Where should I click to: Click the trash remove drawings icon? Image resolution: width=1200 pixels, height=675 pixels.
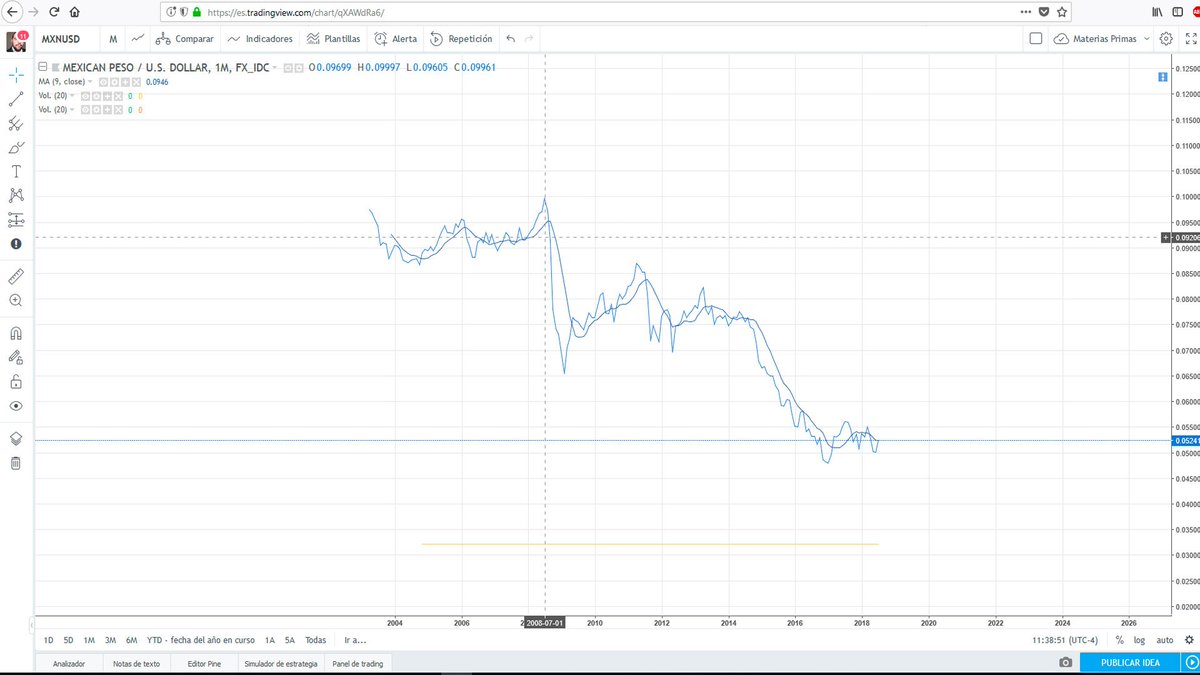coord(16,463)
